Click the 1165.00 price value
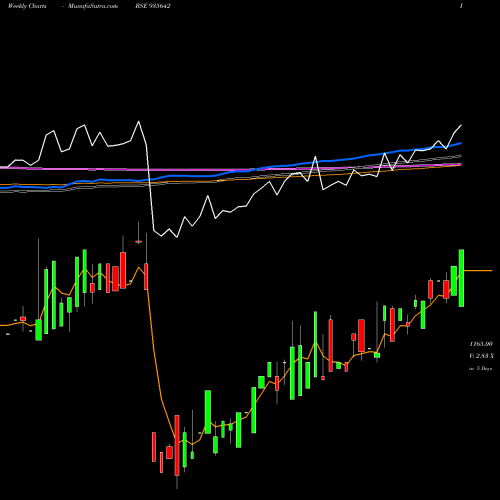 point(481,344)
